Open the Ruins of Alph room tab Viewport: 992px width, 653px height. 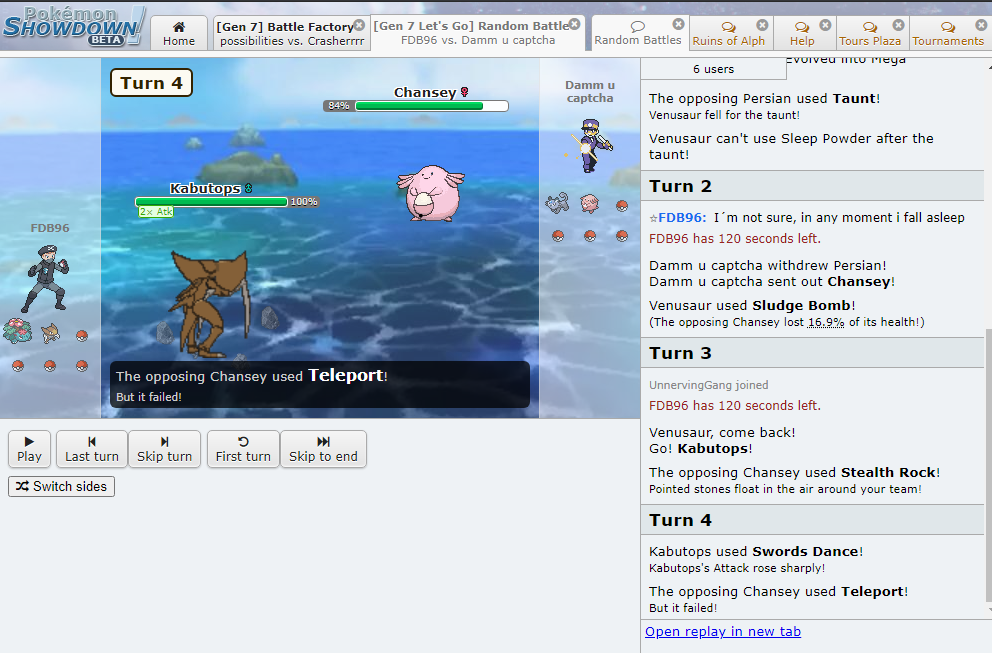click(x=729, y=34)
